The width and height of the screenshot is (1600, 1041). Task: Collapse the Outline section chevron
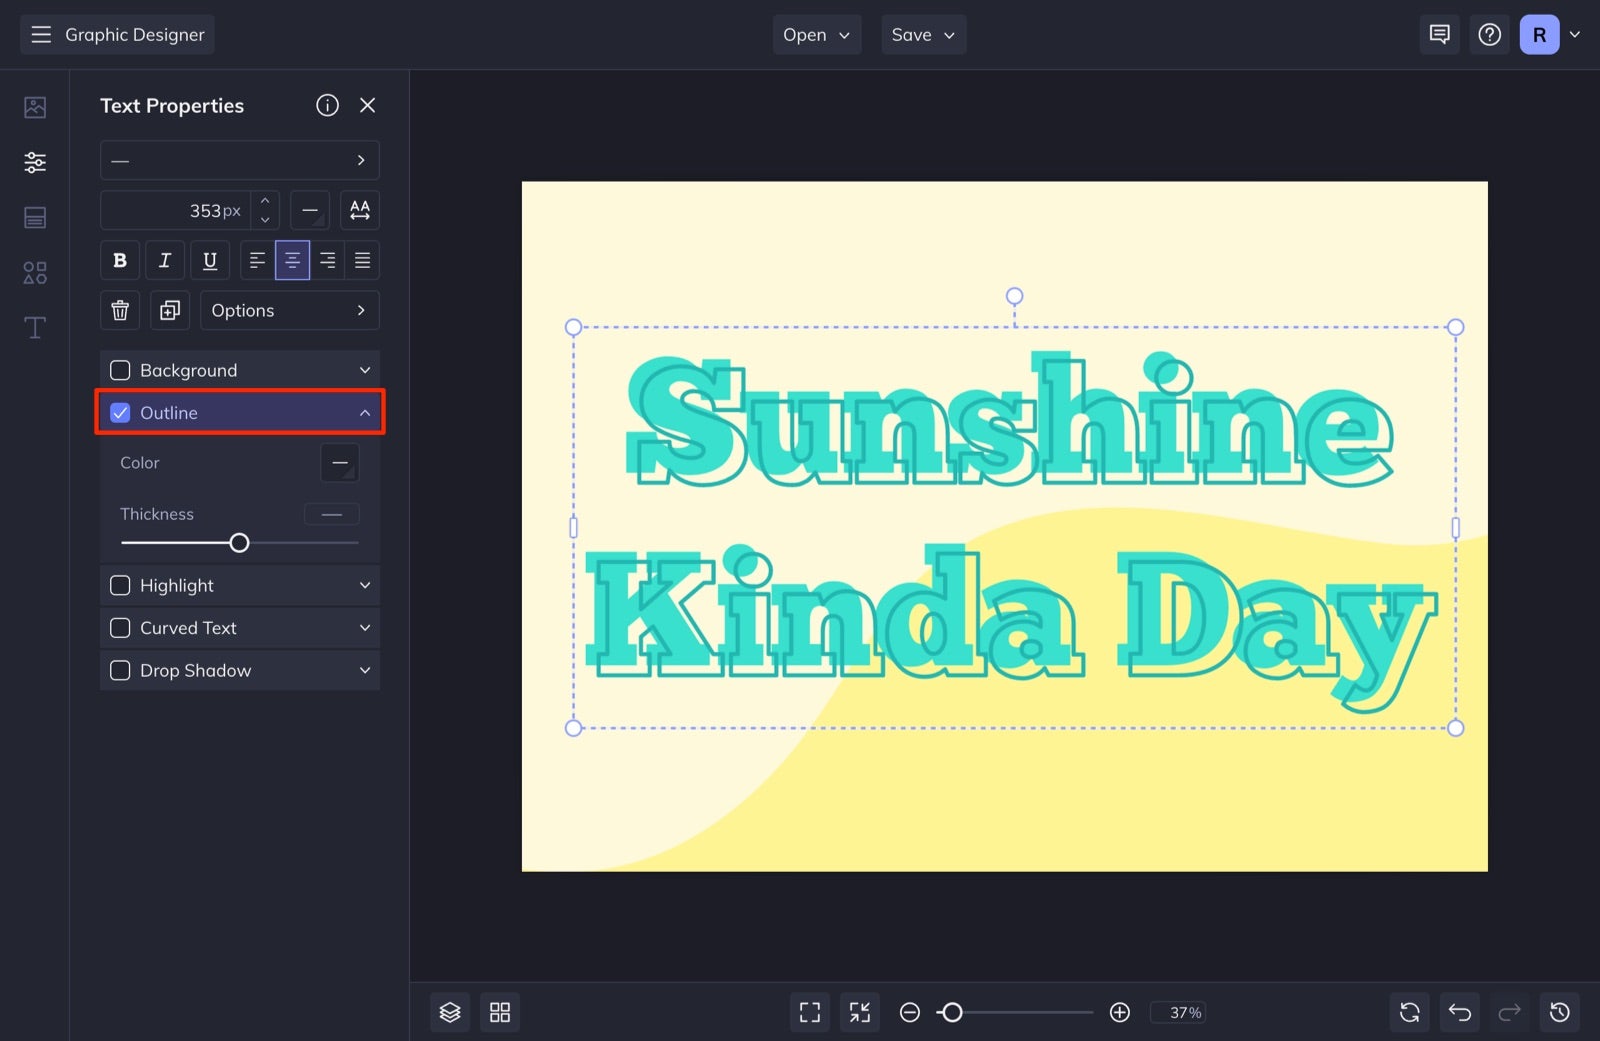pyautogui.click(x=364, y=411)
